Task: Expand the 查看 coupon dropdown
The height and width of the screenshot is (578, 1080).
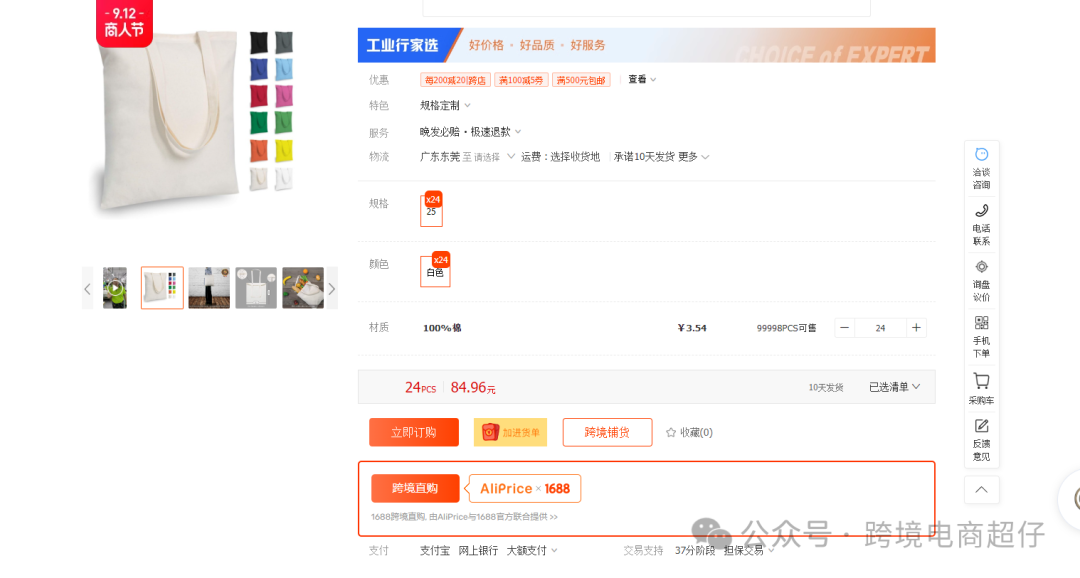Action: pos(638,79)
